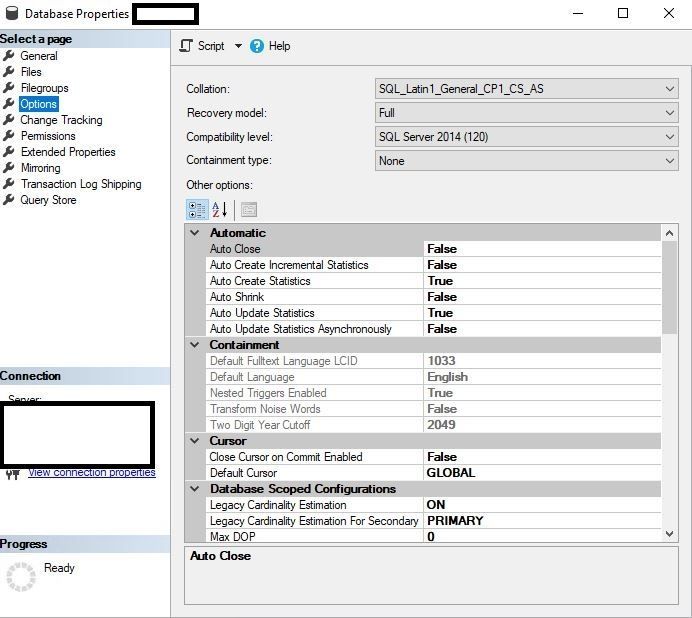This screenshot has height=618, width=692.
Task: Select the Auto Shrink value False
Action: click(x=542, y=297)
